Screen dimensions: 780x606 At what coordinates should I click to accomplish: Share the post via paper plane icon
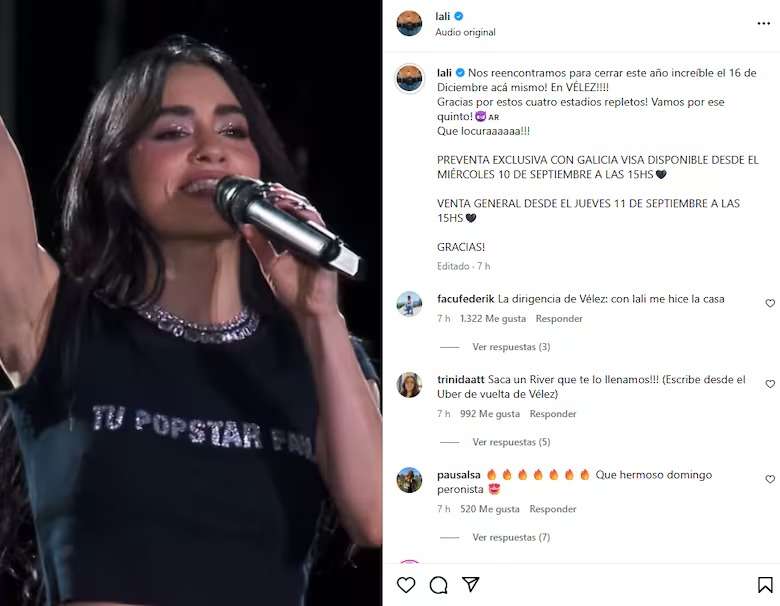point(471,584)
